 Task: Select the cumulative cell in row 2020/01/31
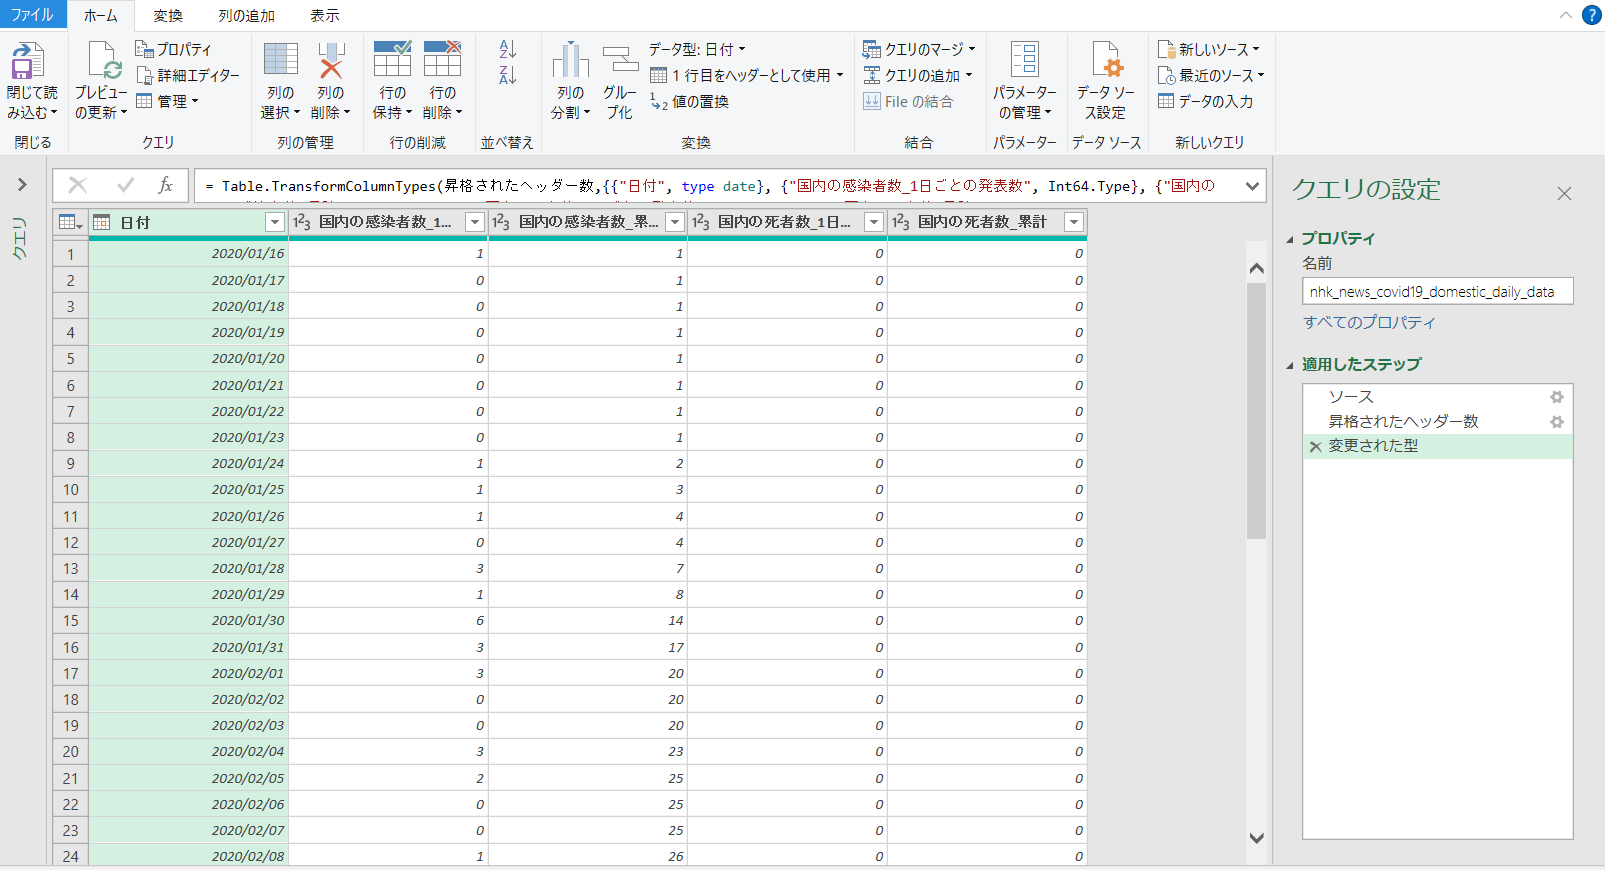(x=588, y=647)
